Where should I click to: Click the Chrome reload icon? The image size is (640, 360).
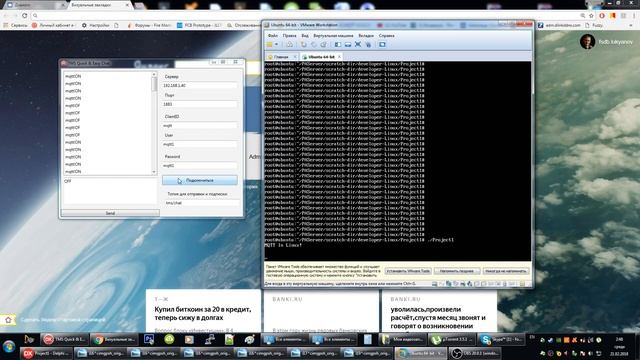24,15
